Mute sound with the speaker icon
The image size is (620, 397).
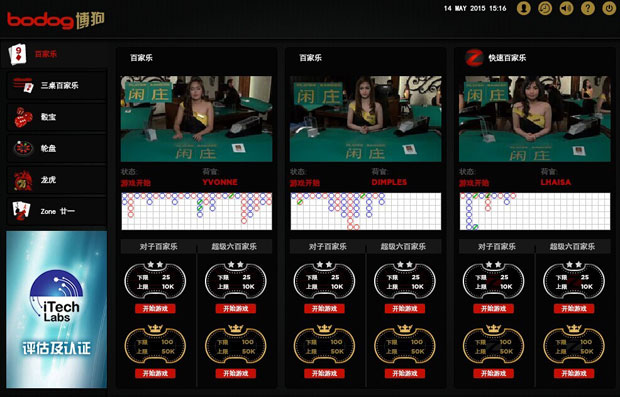coord(566,8)
